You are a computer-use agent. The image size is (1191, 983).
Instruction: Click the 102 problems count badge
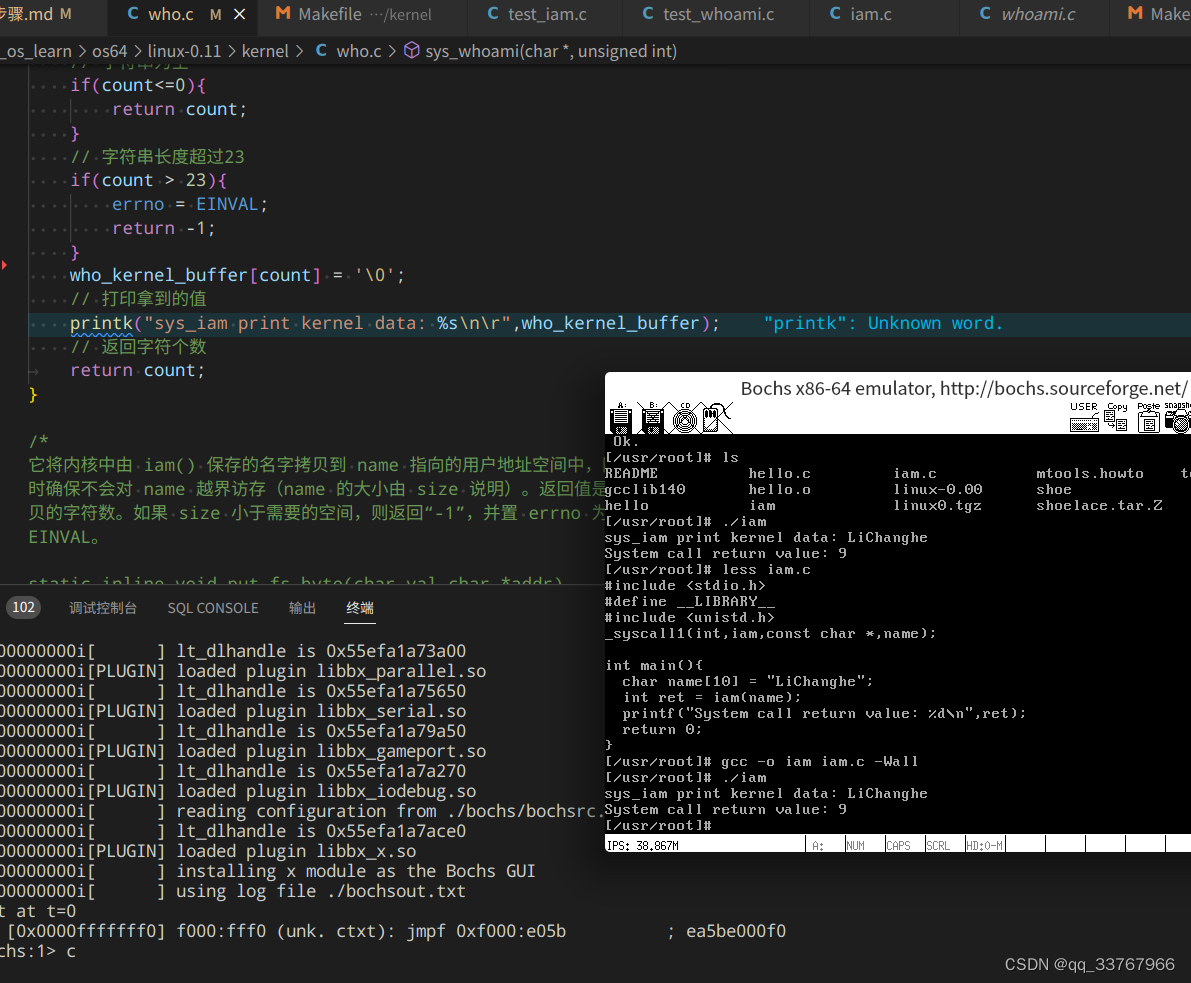(x=24, y=607)
